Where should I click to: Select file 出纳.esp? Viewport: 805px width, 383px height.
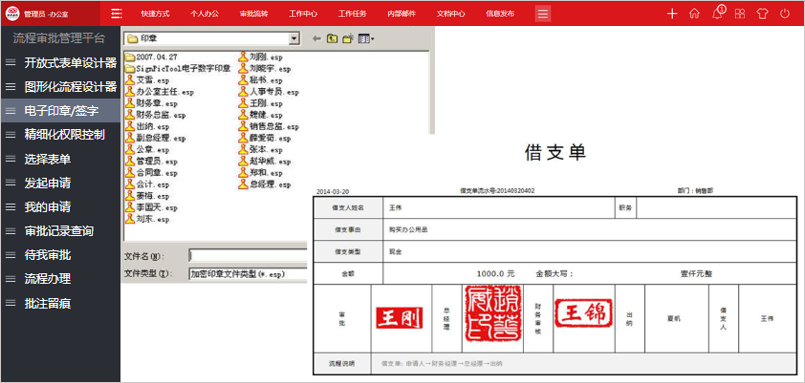coord(147,126)
